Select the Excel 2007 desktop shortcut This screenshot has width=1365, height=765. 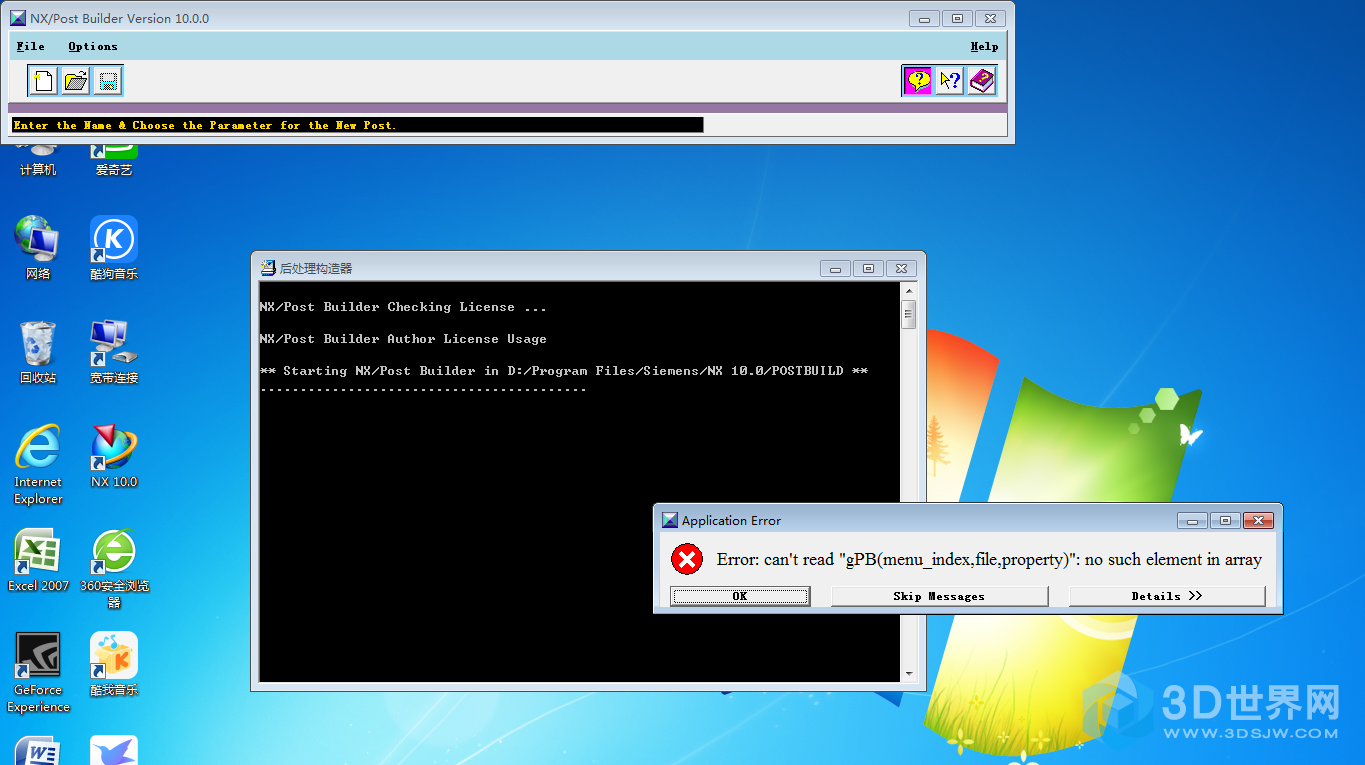(x=38, y=560)
